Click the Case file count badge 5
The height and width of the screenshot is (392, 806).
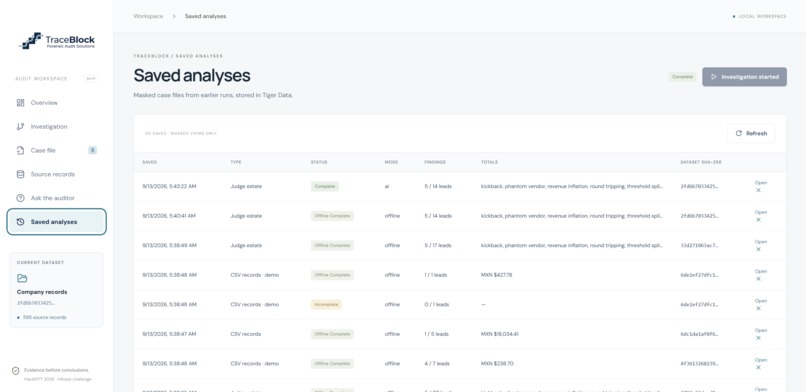click(92, 151)
